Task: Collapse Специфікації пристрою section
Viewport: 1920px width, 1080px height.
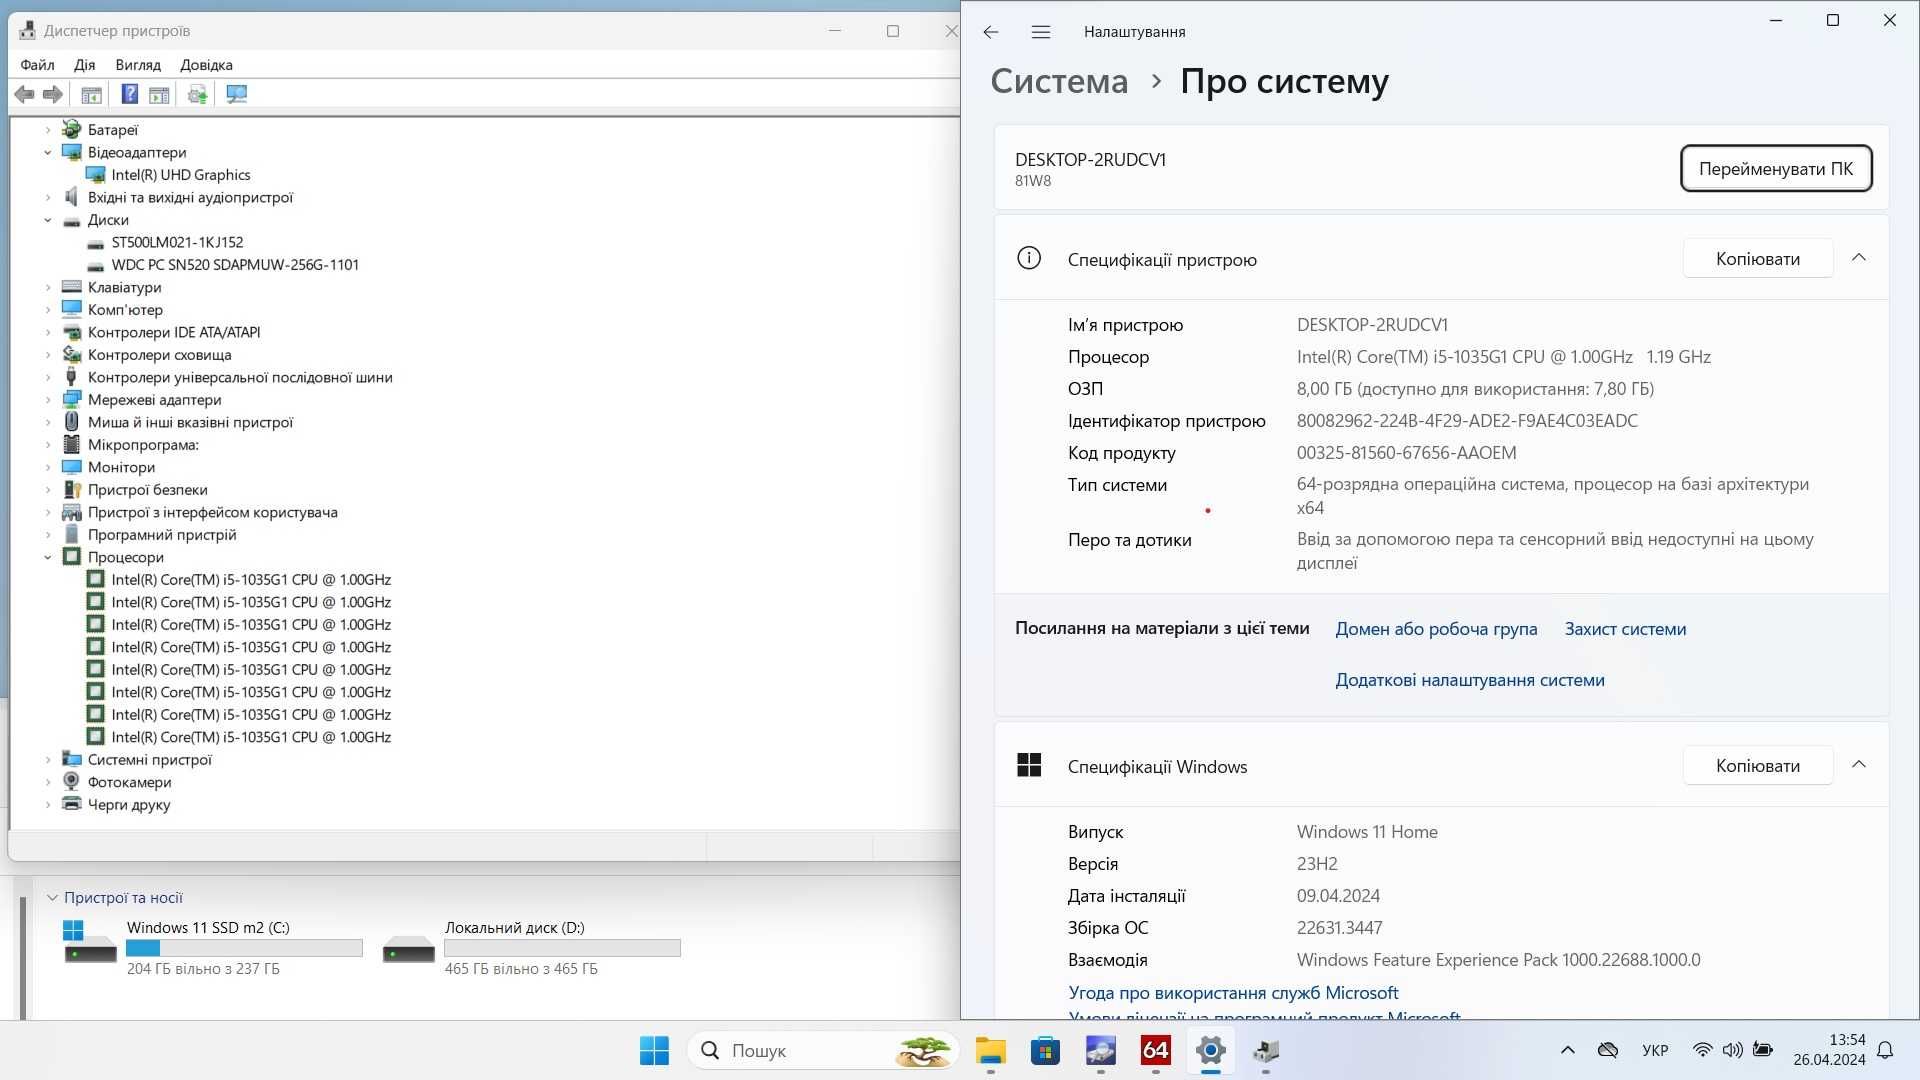Action: [1859, 258]
